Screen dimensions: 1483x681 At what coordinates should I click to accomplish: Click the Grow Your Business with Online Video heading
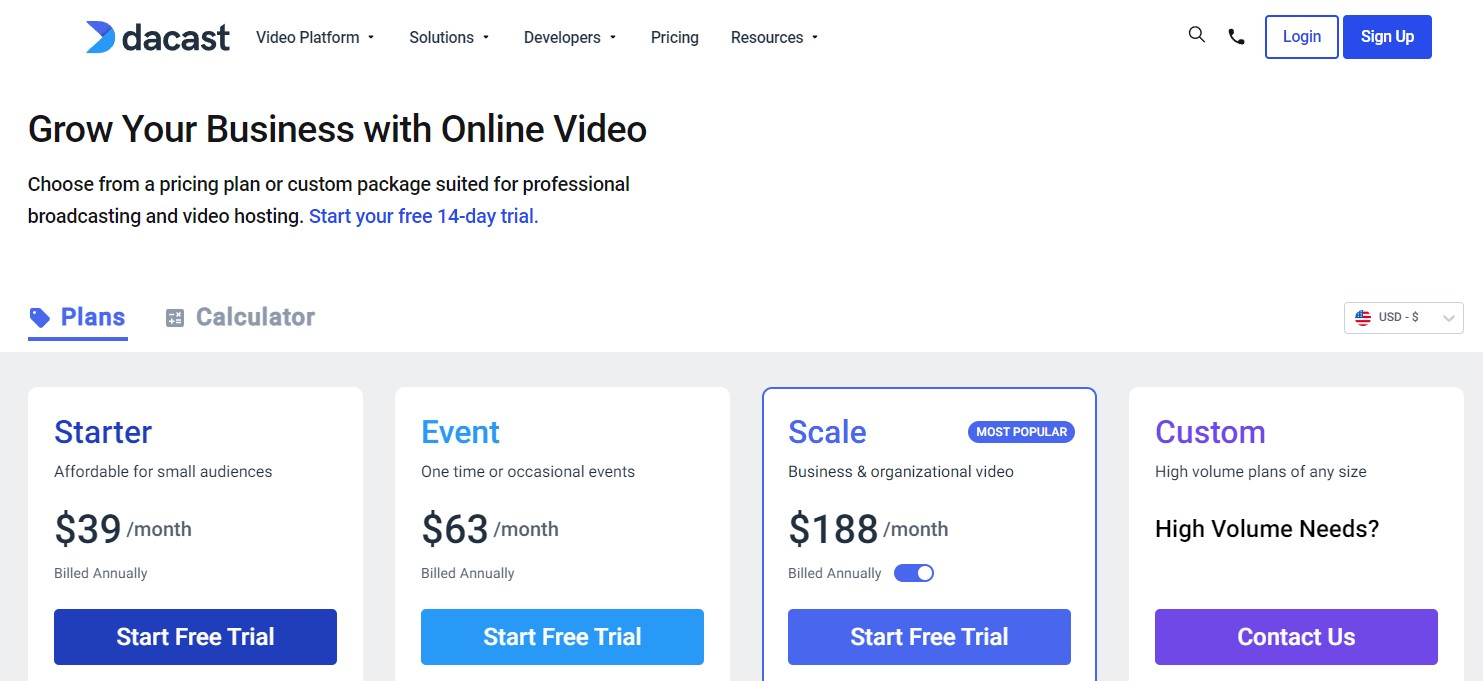(337, 129)
